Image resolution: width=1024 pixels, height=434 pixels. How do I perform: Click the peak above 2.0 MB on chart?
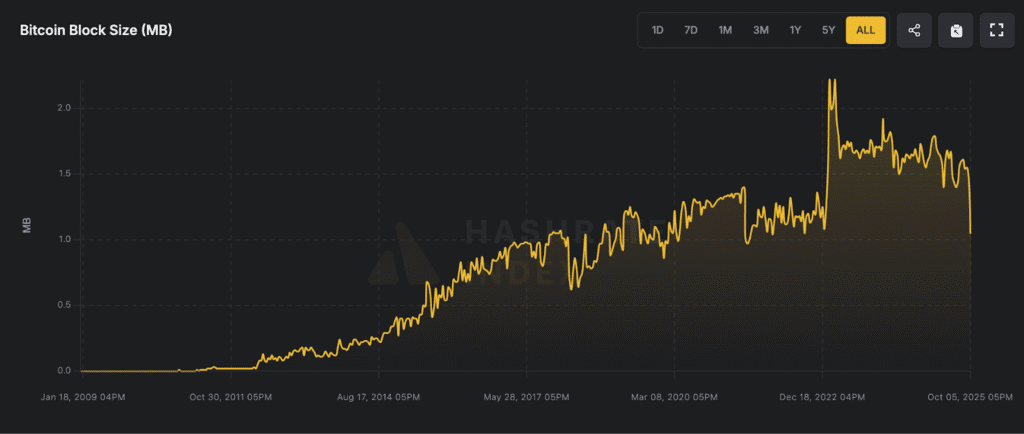tap(831, 81)
